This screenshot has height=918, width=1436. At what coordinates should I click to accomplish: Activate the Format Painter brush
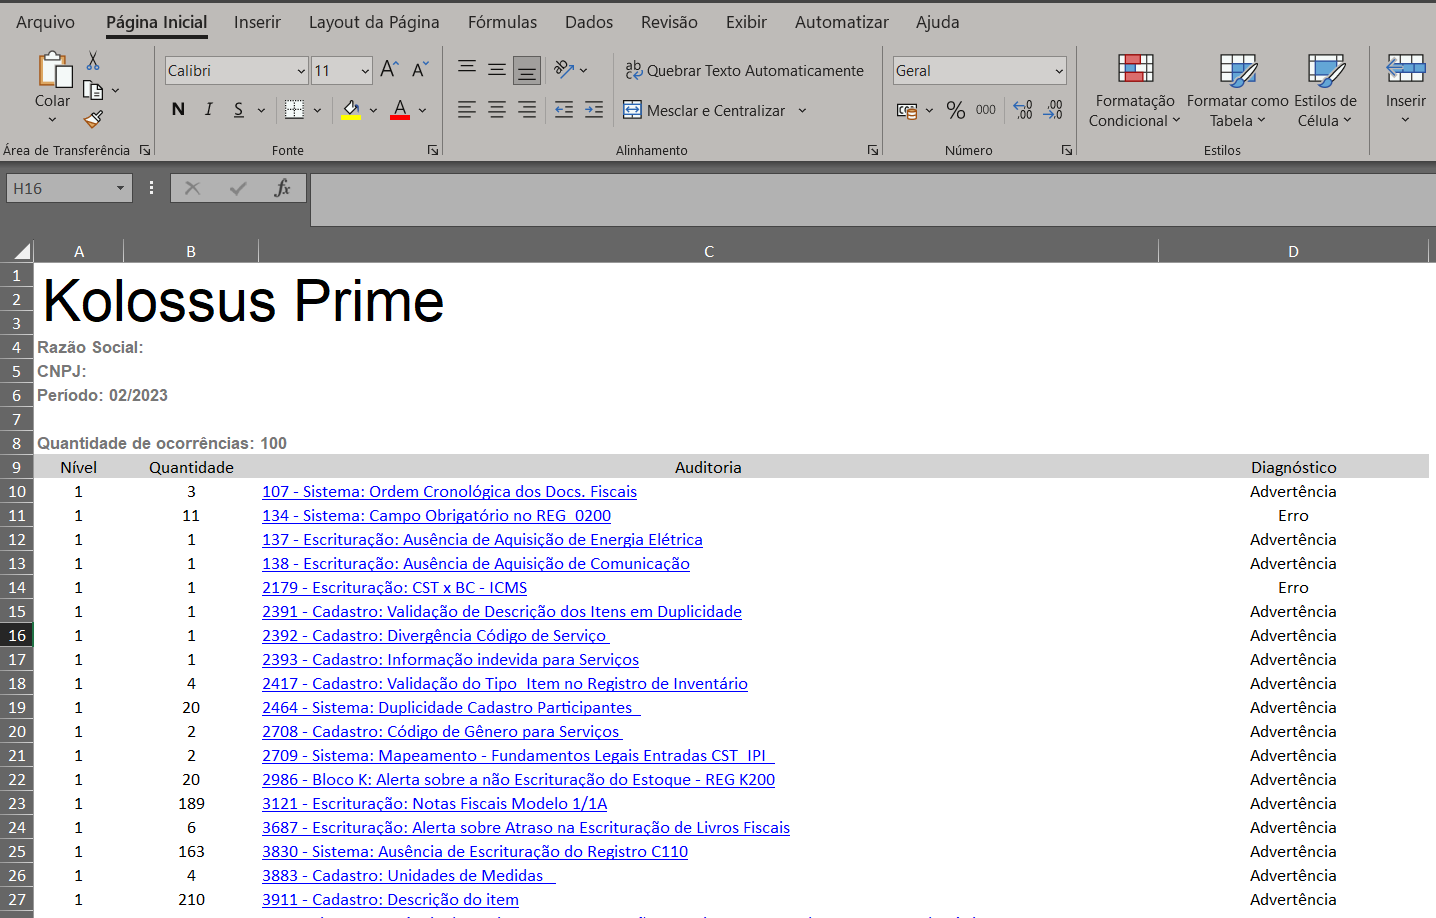tap(93, 119)
